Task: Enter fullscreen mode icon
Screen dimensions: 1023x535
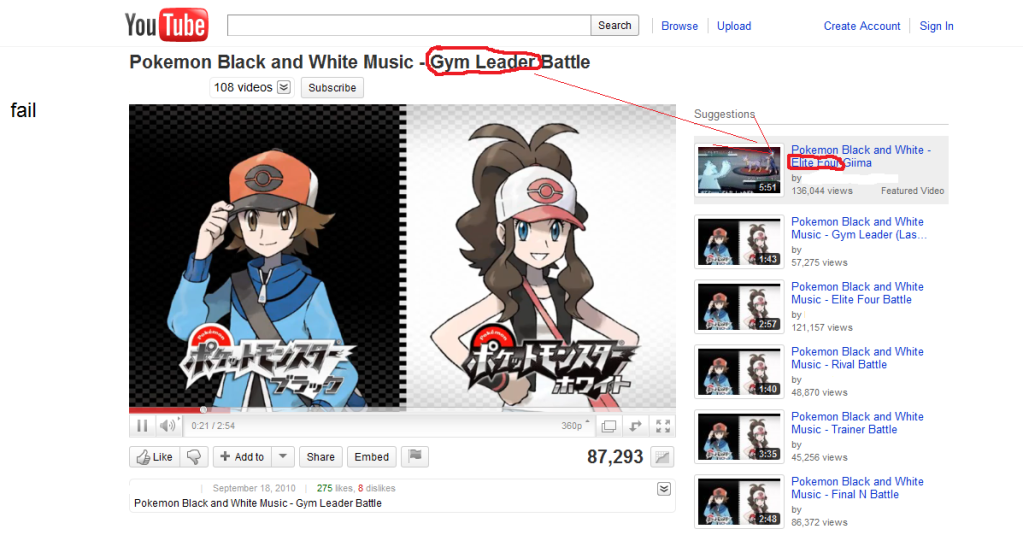Action: [x=663, y=426]
